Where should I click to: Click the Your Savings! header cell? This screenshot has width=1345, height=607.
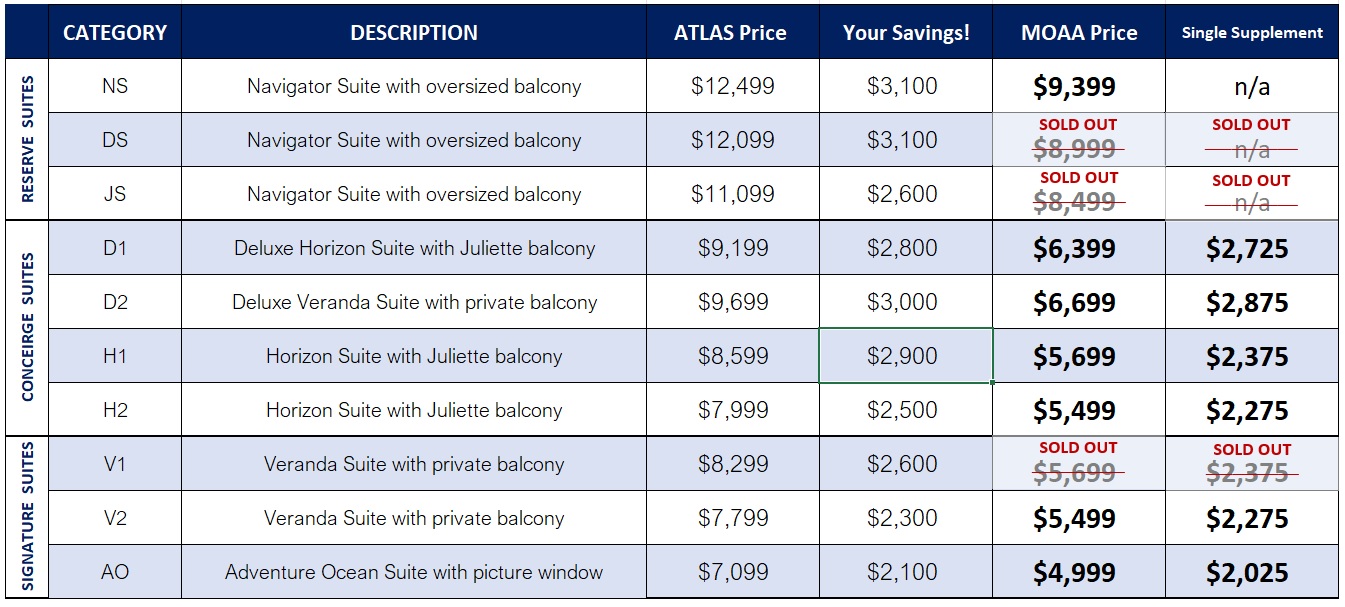point(906,32)
